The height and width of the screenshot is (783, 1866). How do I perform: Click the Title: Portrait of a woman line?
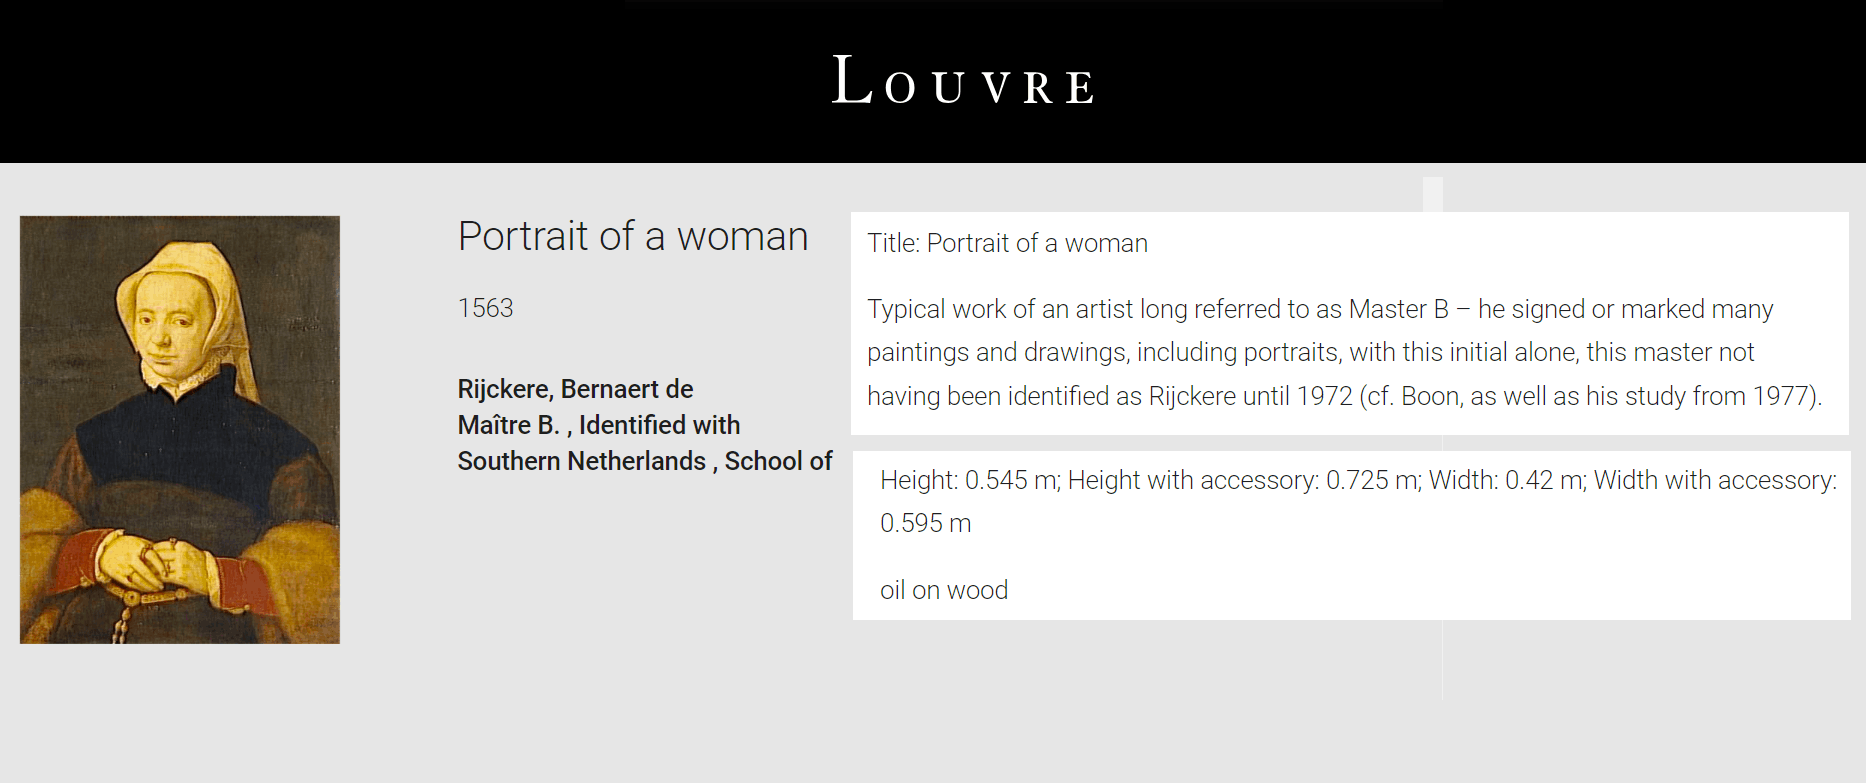coord(1007,243)
